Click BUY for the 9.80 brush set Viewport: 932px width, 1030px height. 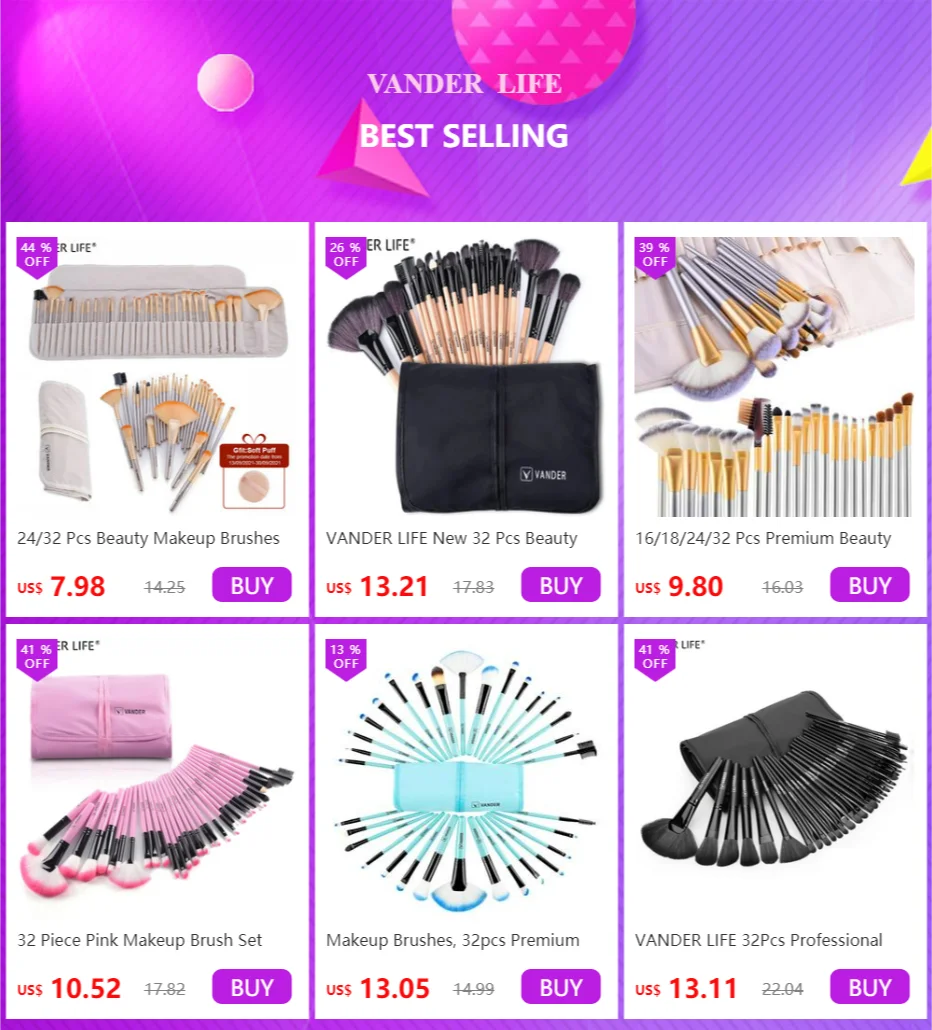pyautogui.click(x=870, y=585)
